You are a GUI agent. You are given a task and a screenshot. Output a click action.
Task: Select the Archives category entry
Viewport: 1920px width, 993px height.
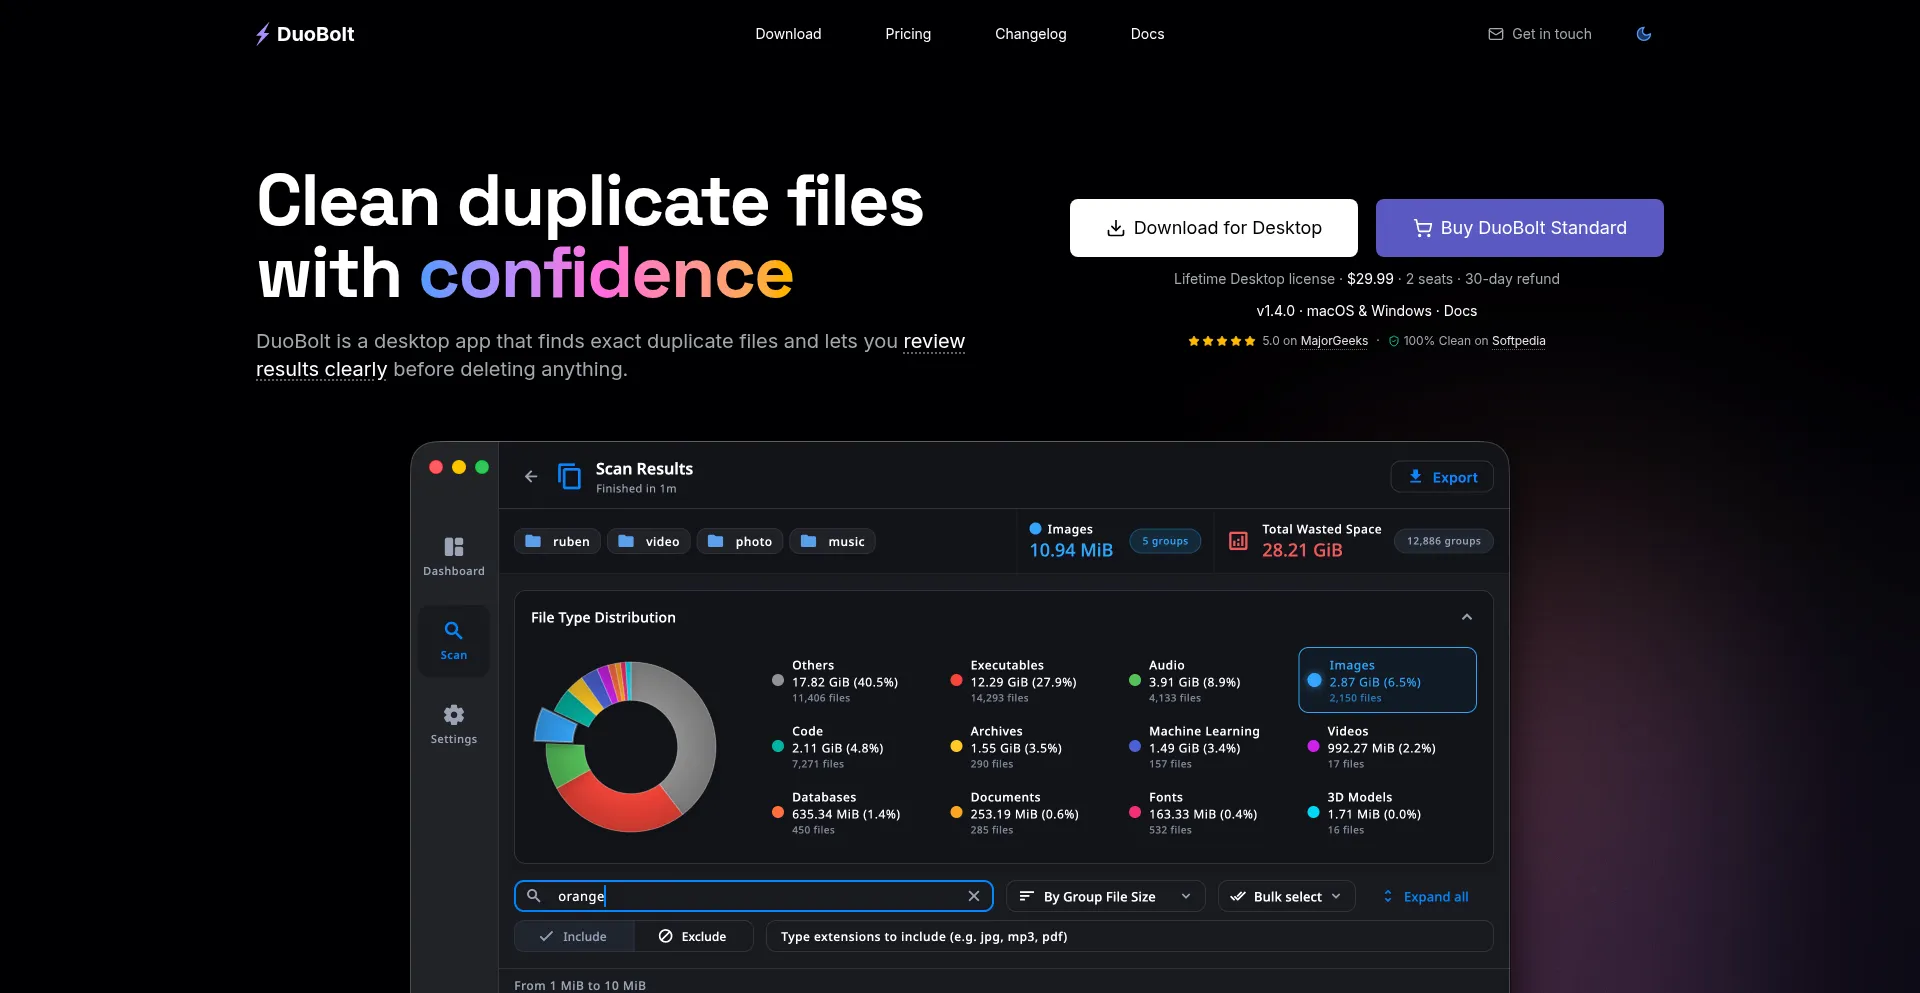pos(1008,747)
